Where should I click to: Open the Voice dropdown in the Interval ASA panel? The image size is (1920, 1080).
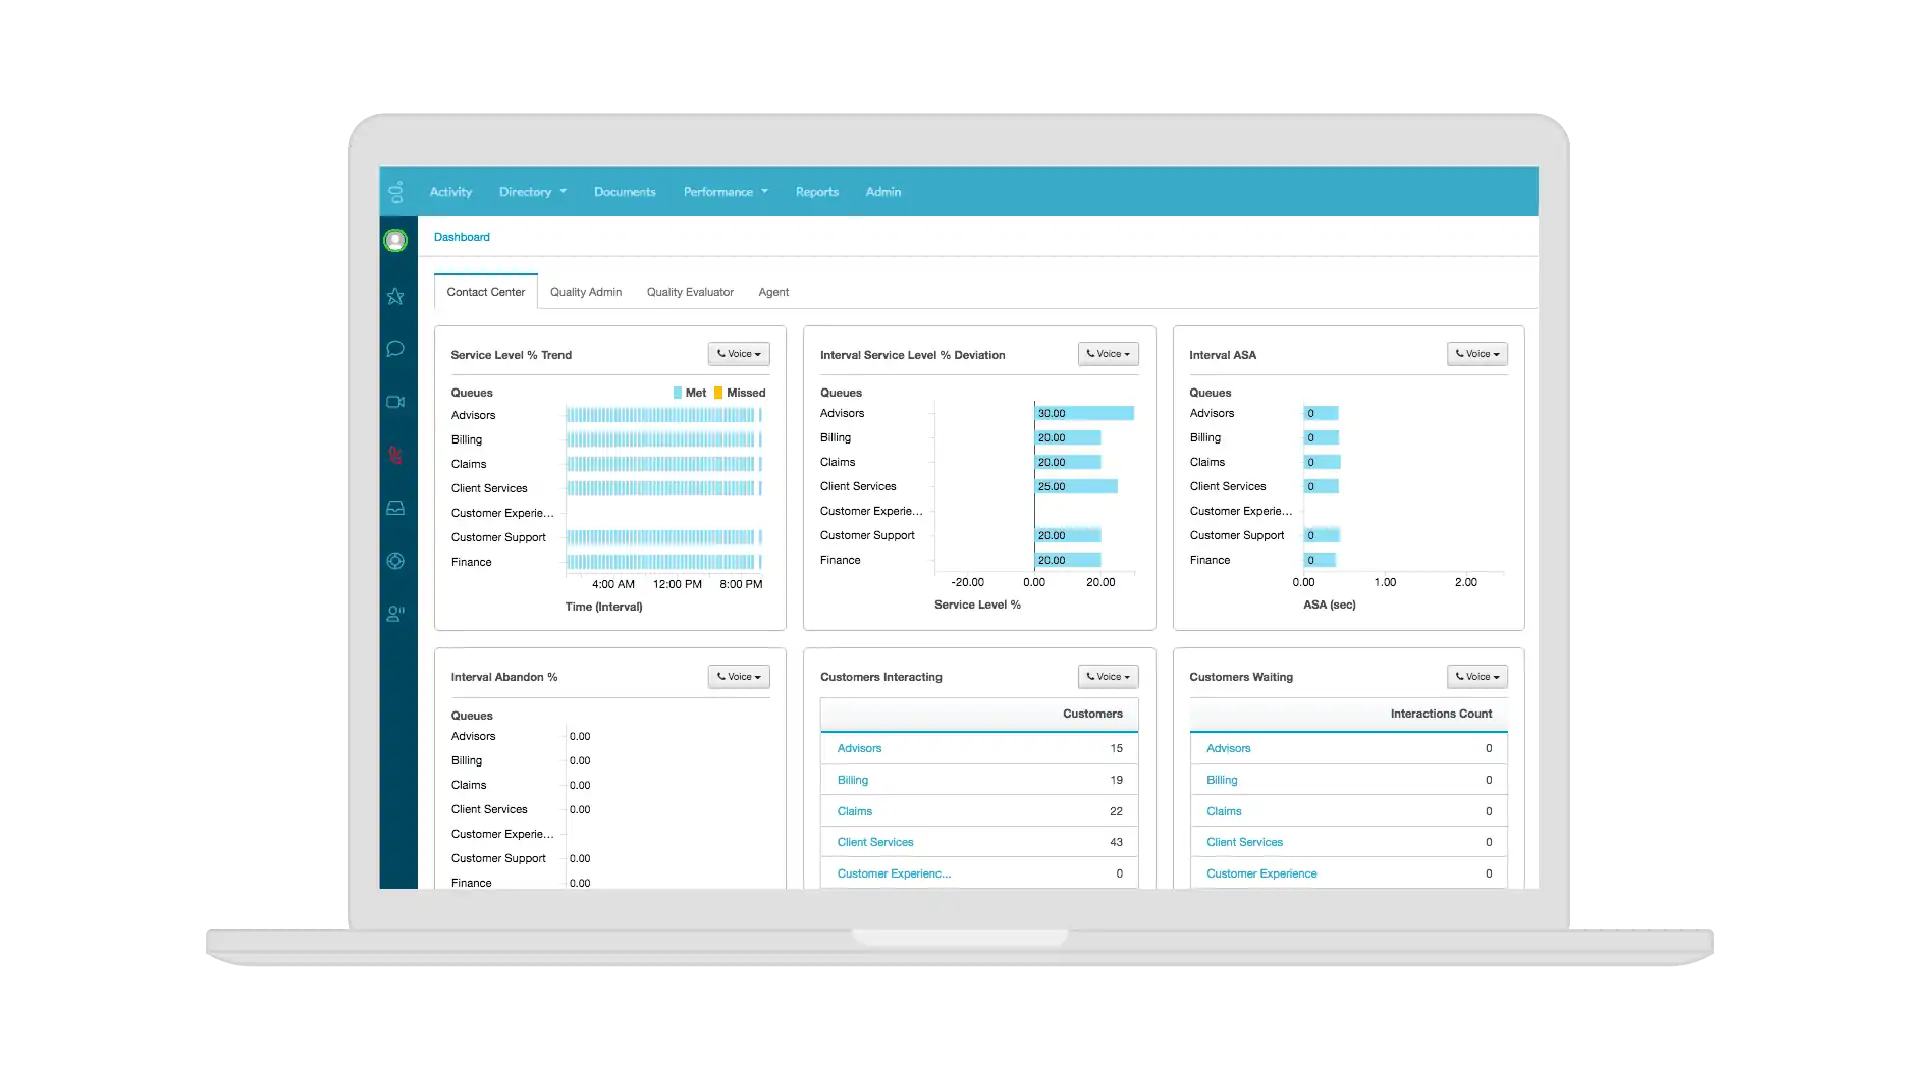1477,354
